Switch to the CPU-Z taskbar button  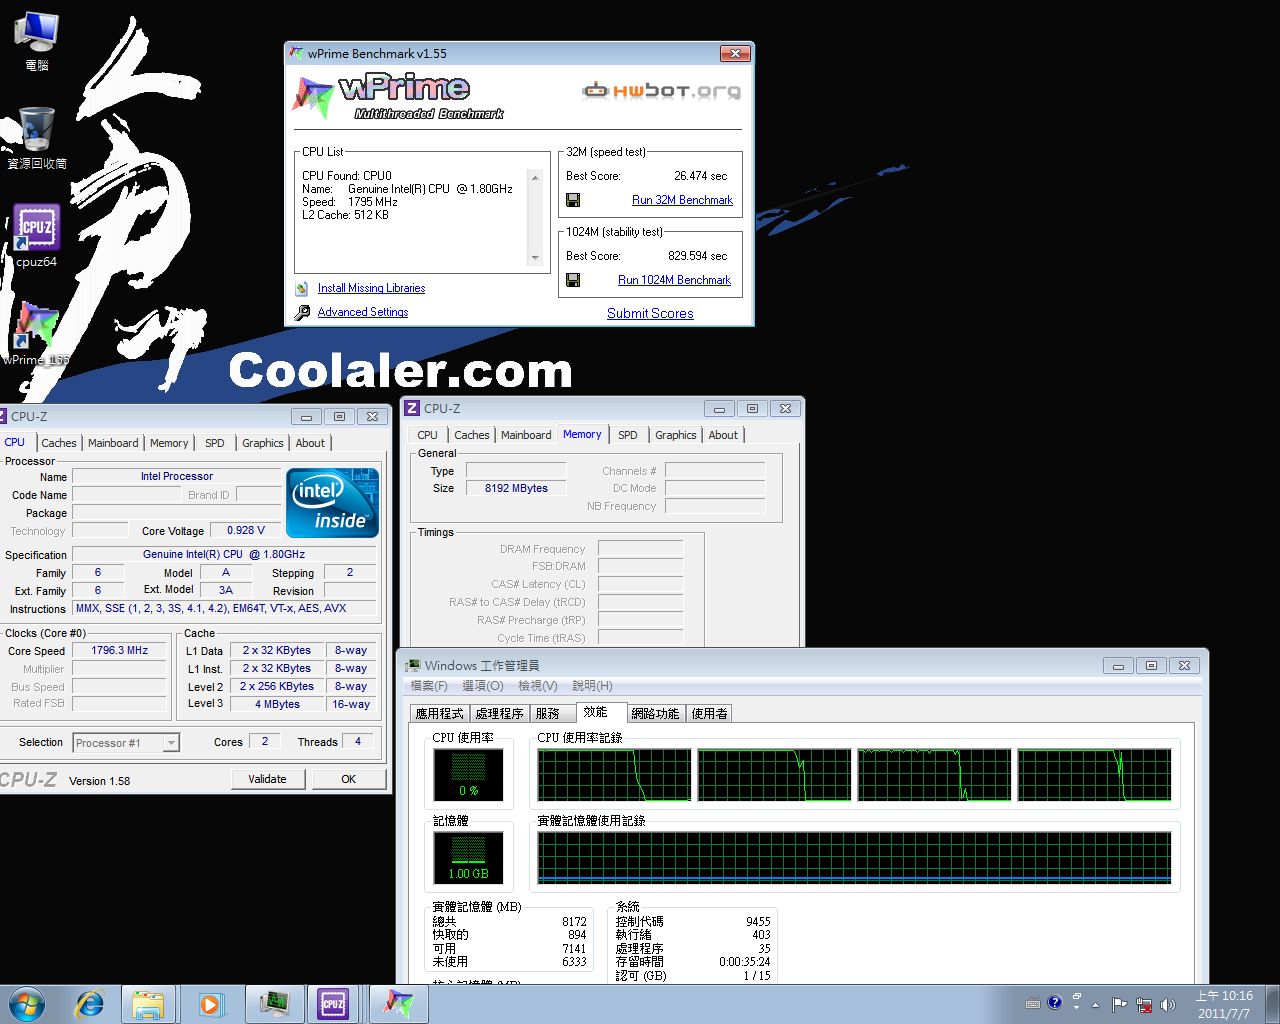pos(334,1004)
